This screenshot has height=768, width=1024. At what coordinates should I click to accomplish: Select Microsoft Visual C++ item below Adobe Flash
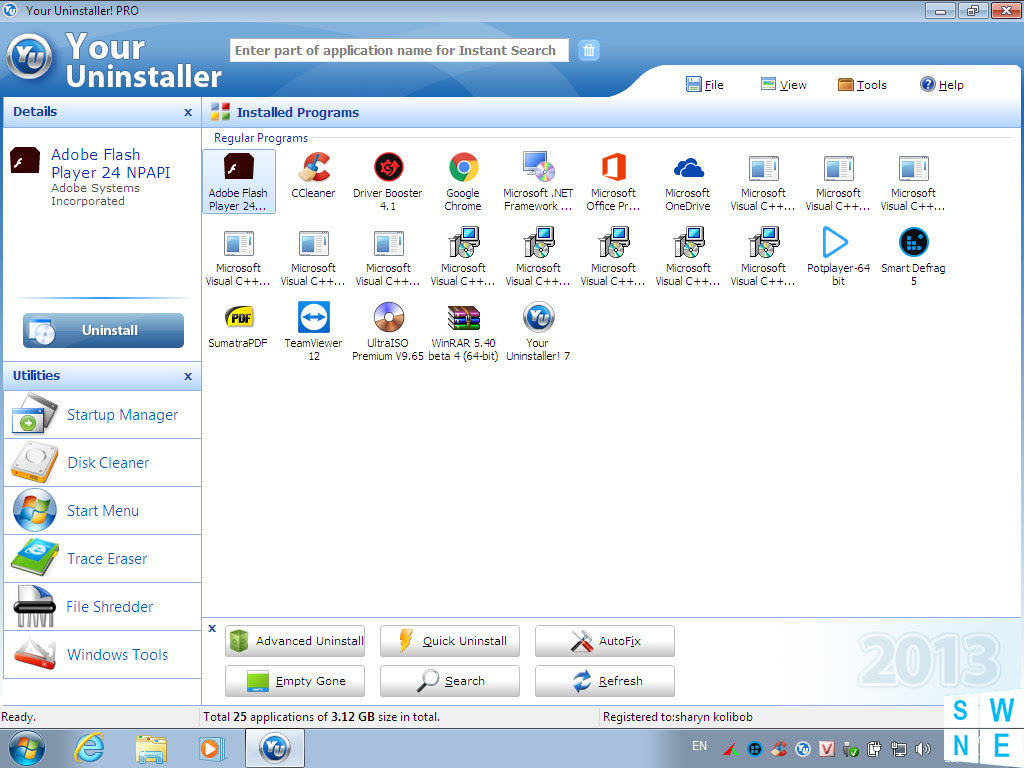click(x=238, y=256)
